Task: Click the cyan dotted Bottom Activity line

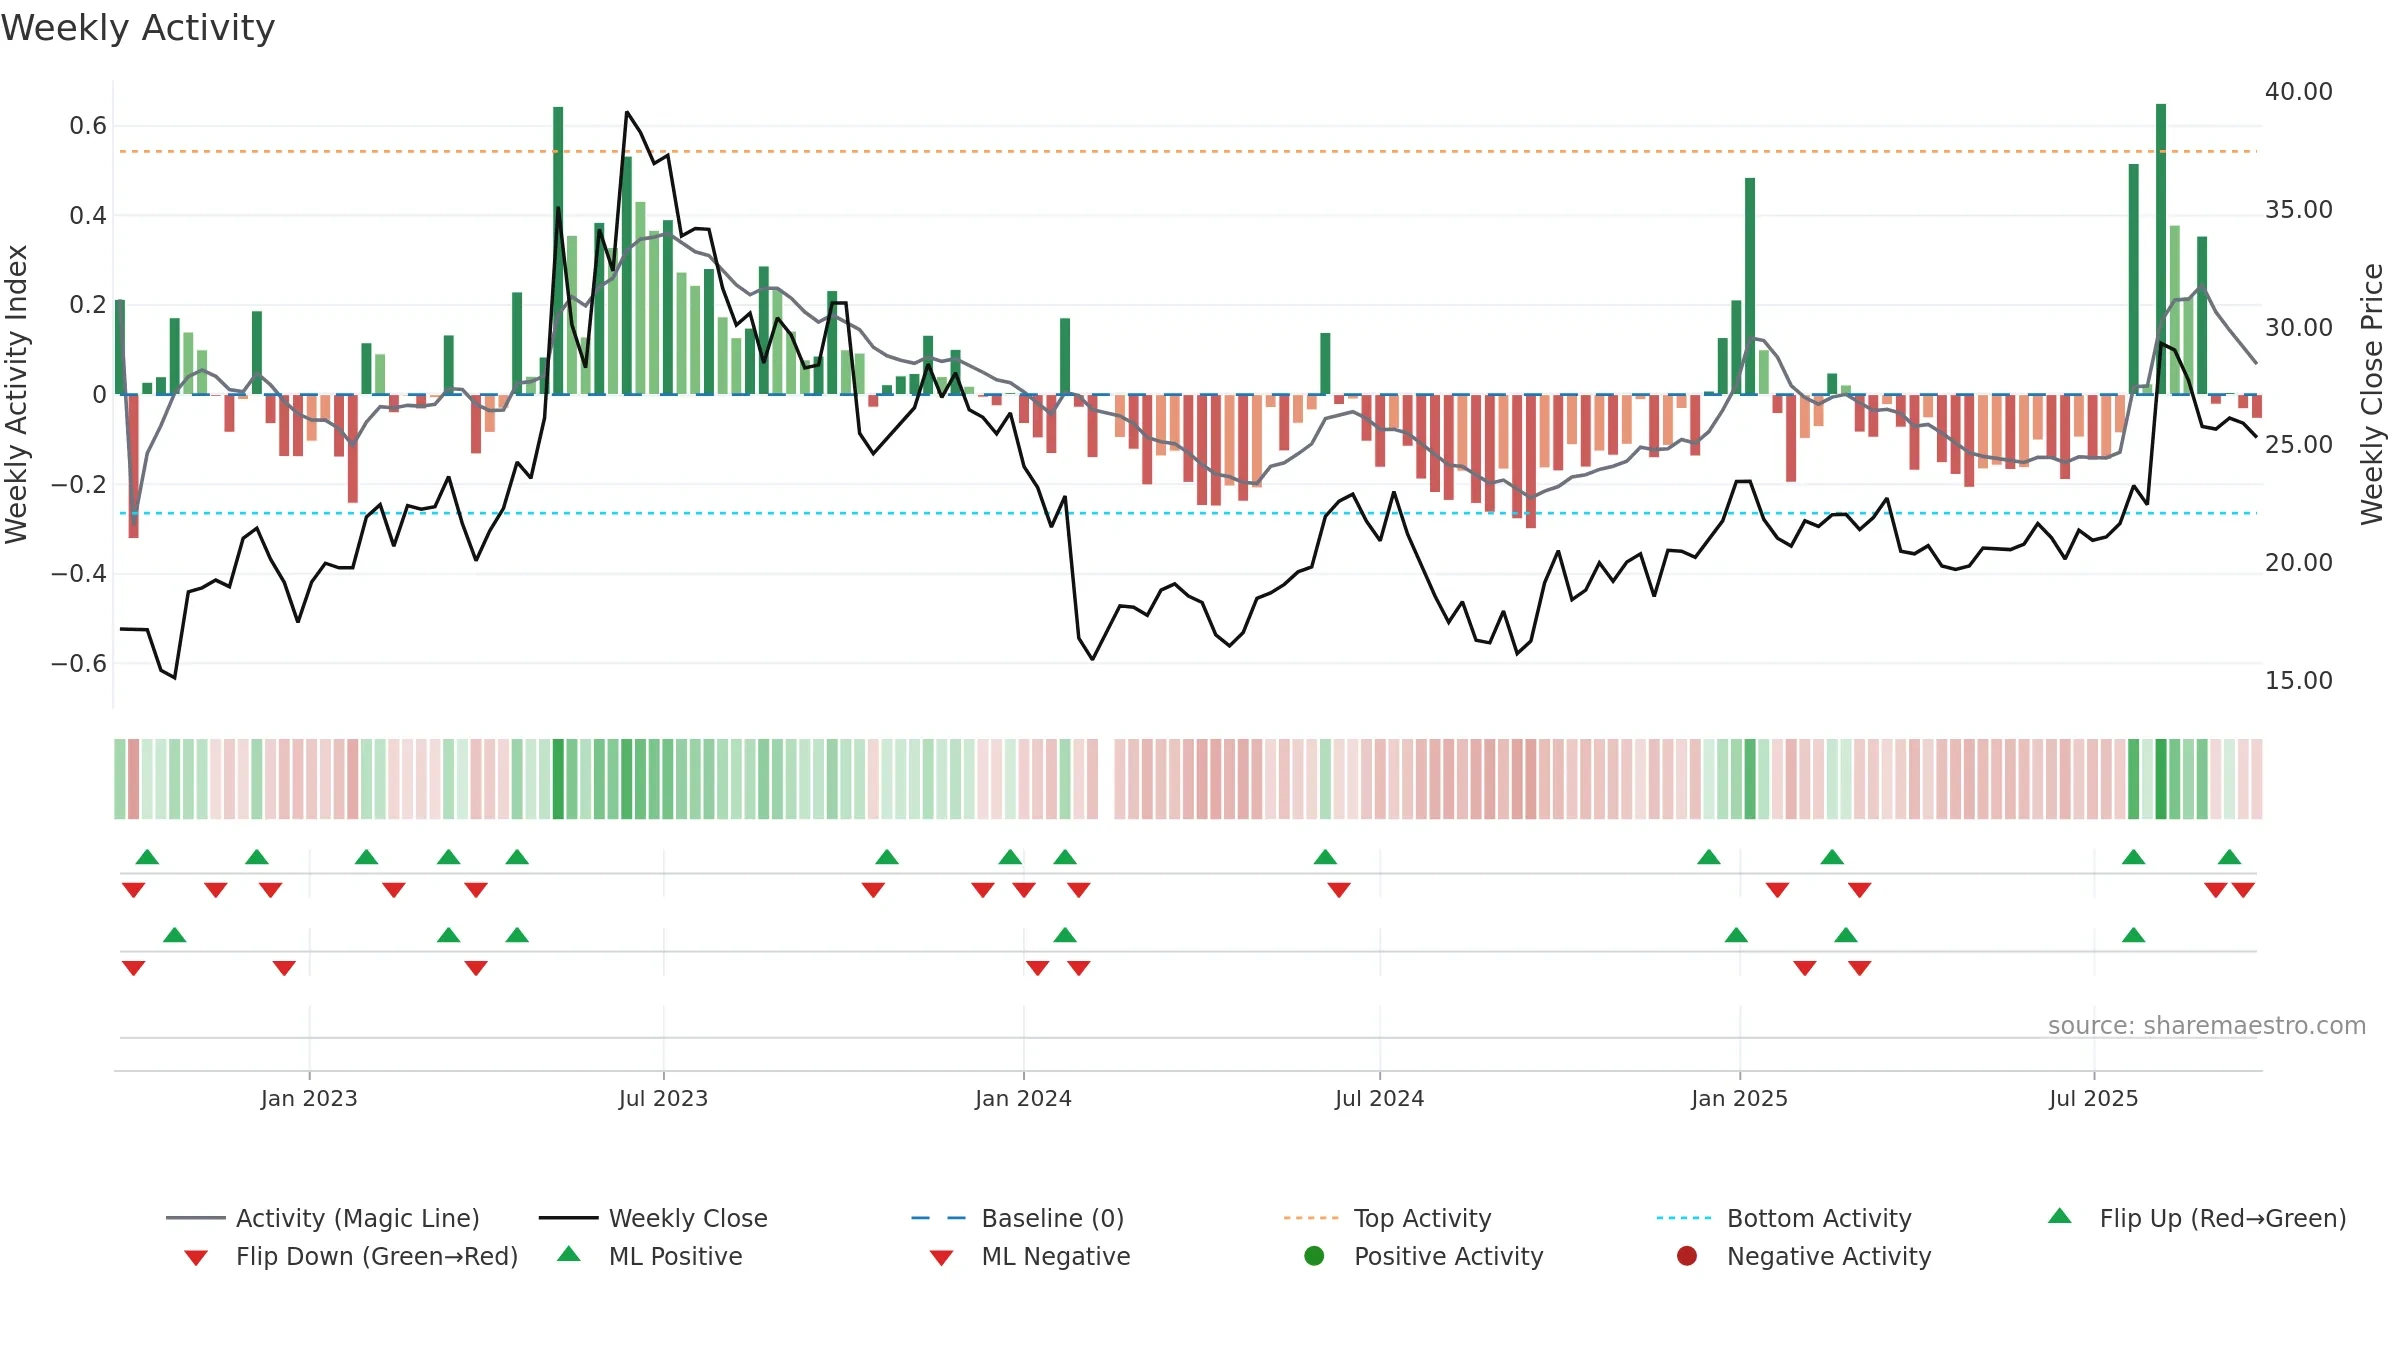Action: pyautogui.click(x=1188, y=513)
